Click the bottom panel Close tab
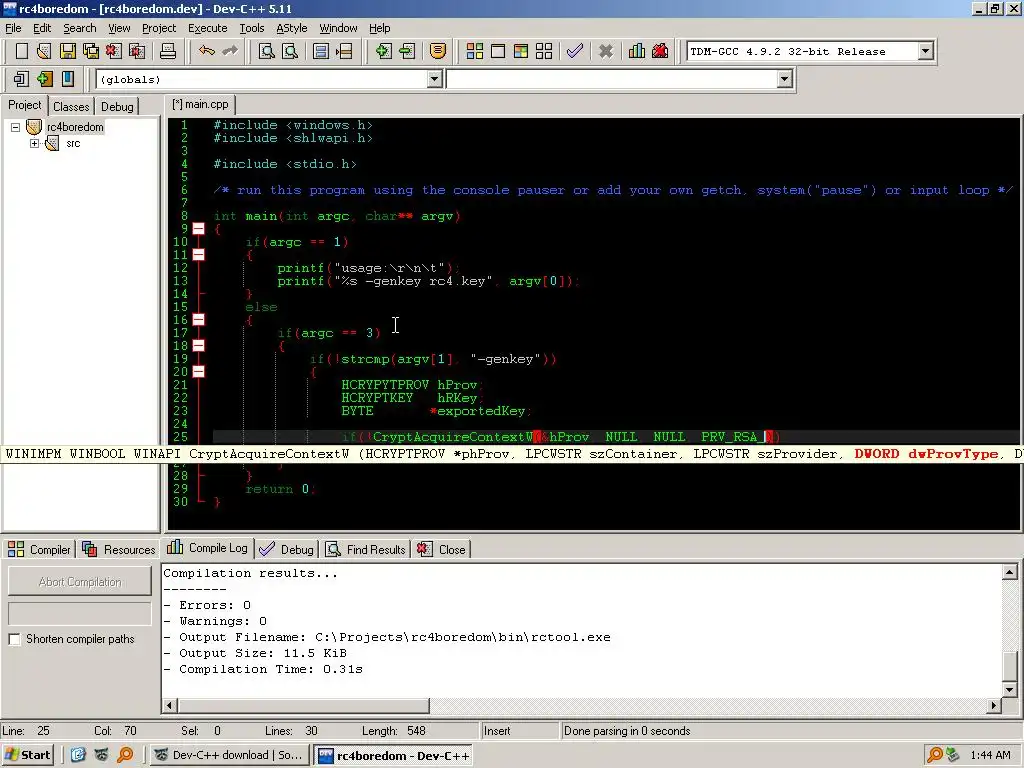The width and height of the screenshot is (1024, 768). pyautogui.click(x=441, y=549)
